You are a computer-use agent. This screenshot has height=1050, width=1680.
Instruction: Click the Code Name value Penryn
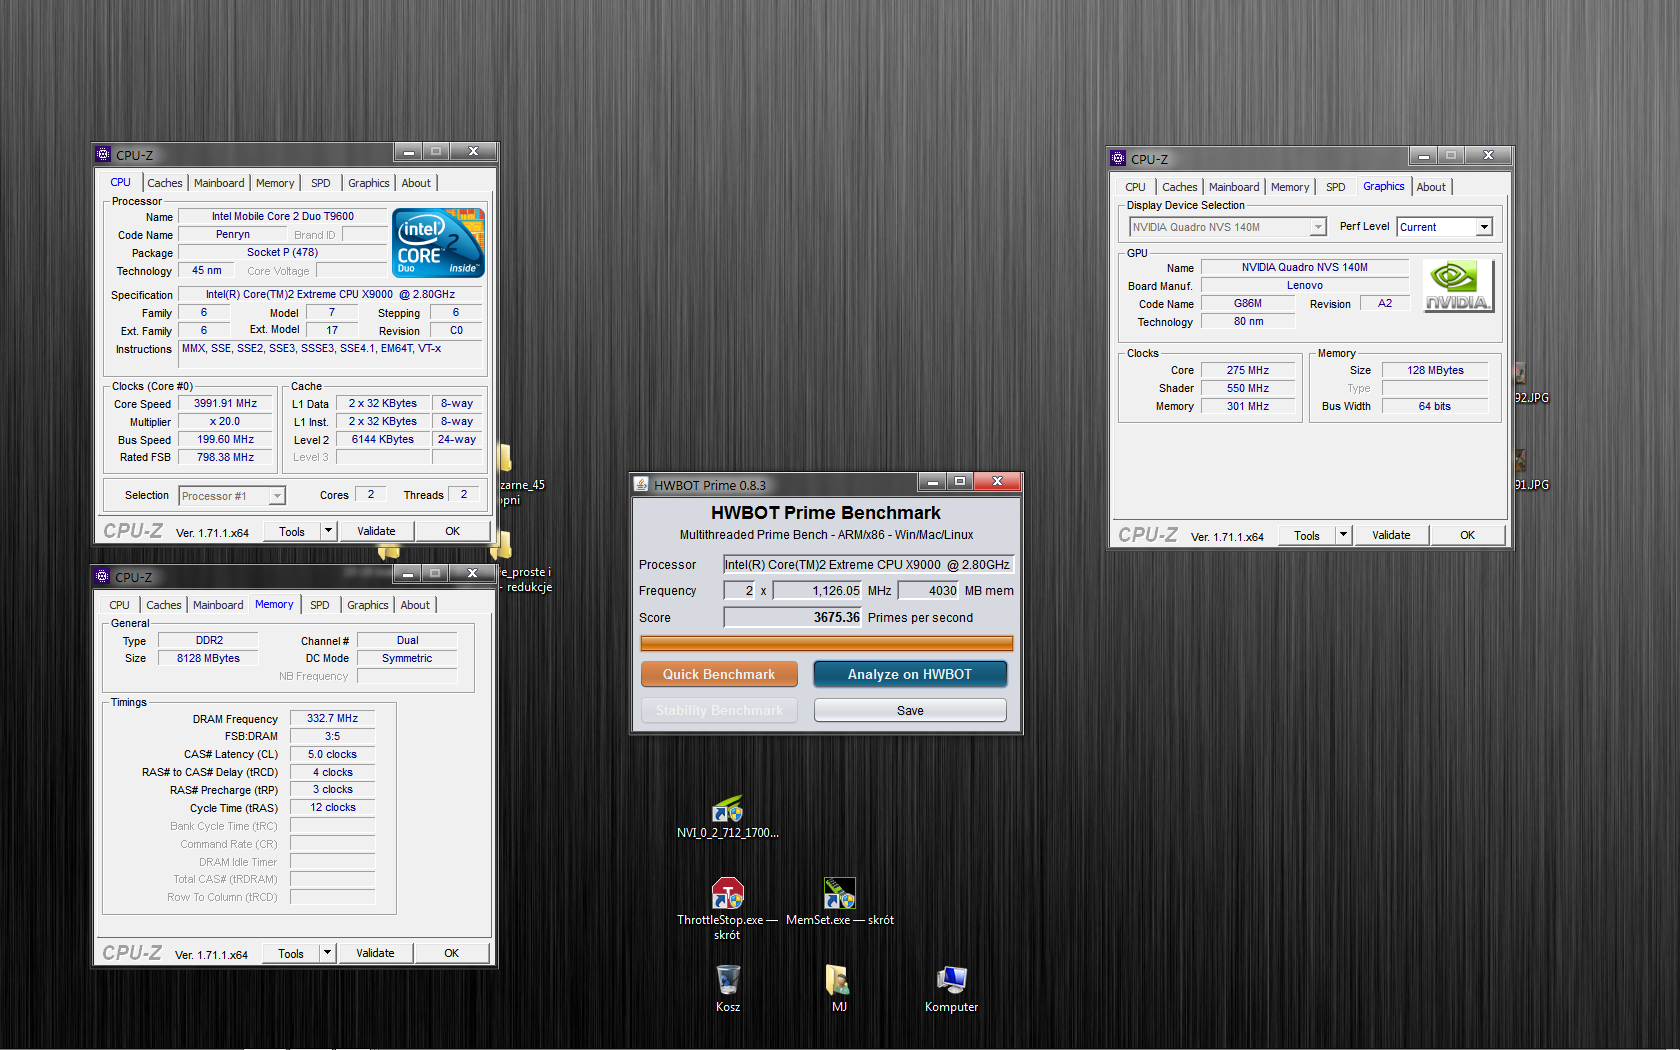coord(233,234)
